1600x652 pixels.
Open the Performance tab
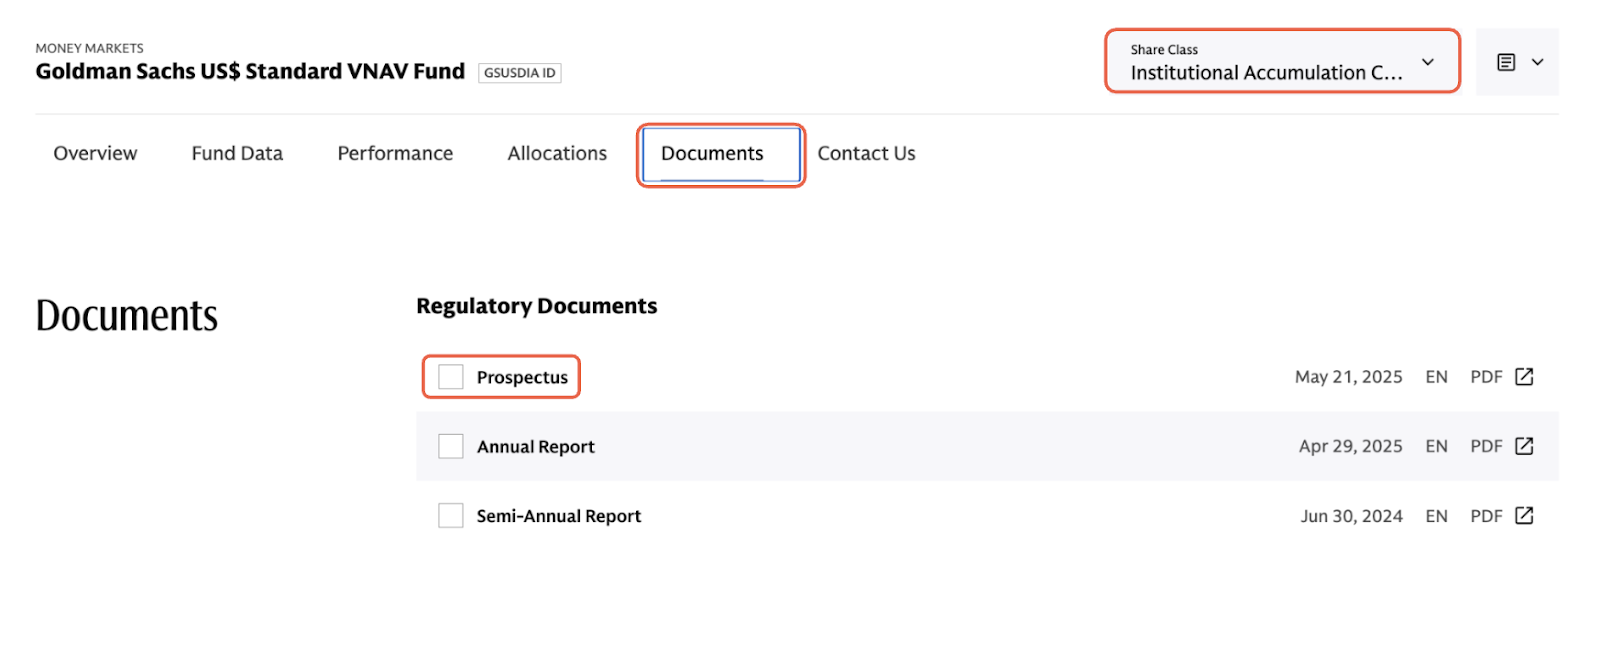click(x=395, y=153)
